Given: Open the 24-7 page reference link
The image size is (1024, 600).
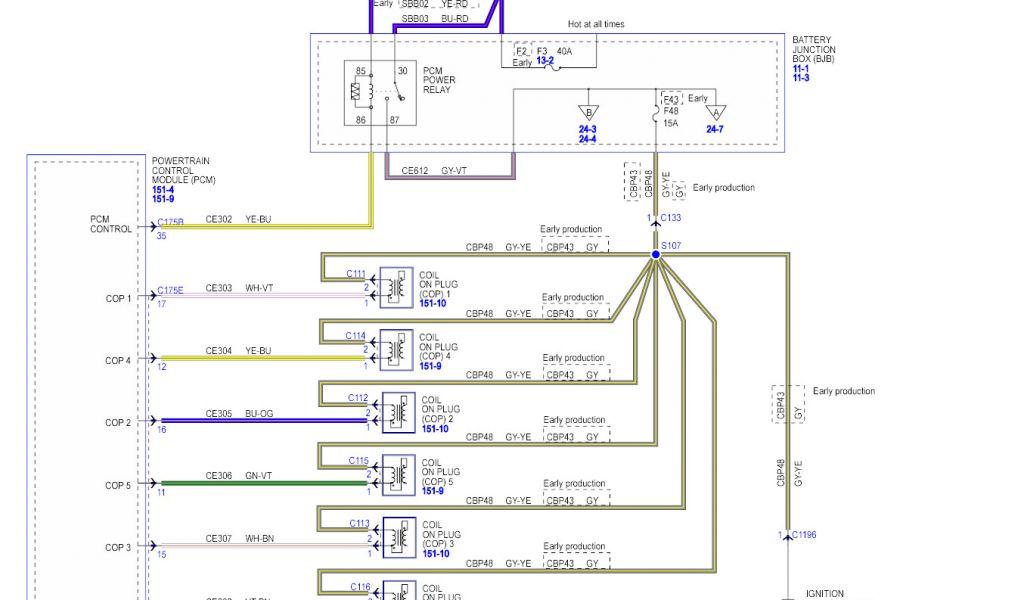Looking at the screenshot, I should 715,129.
